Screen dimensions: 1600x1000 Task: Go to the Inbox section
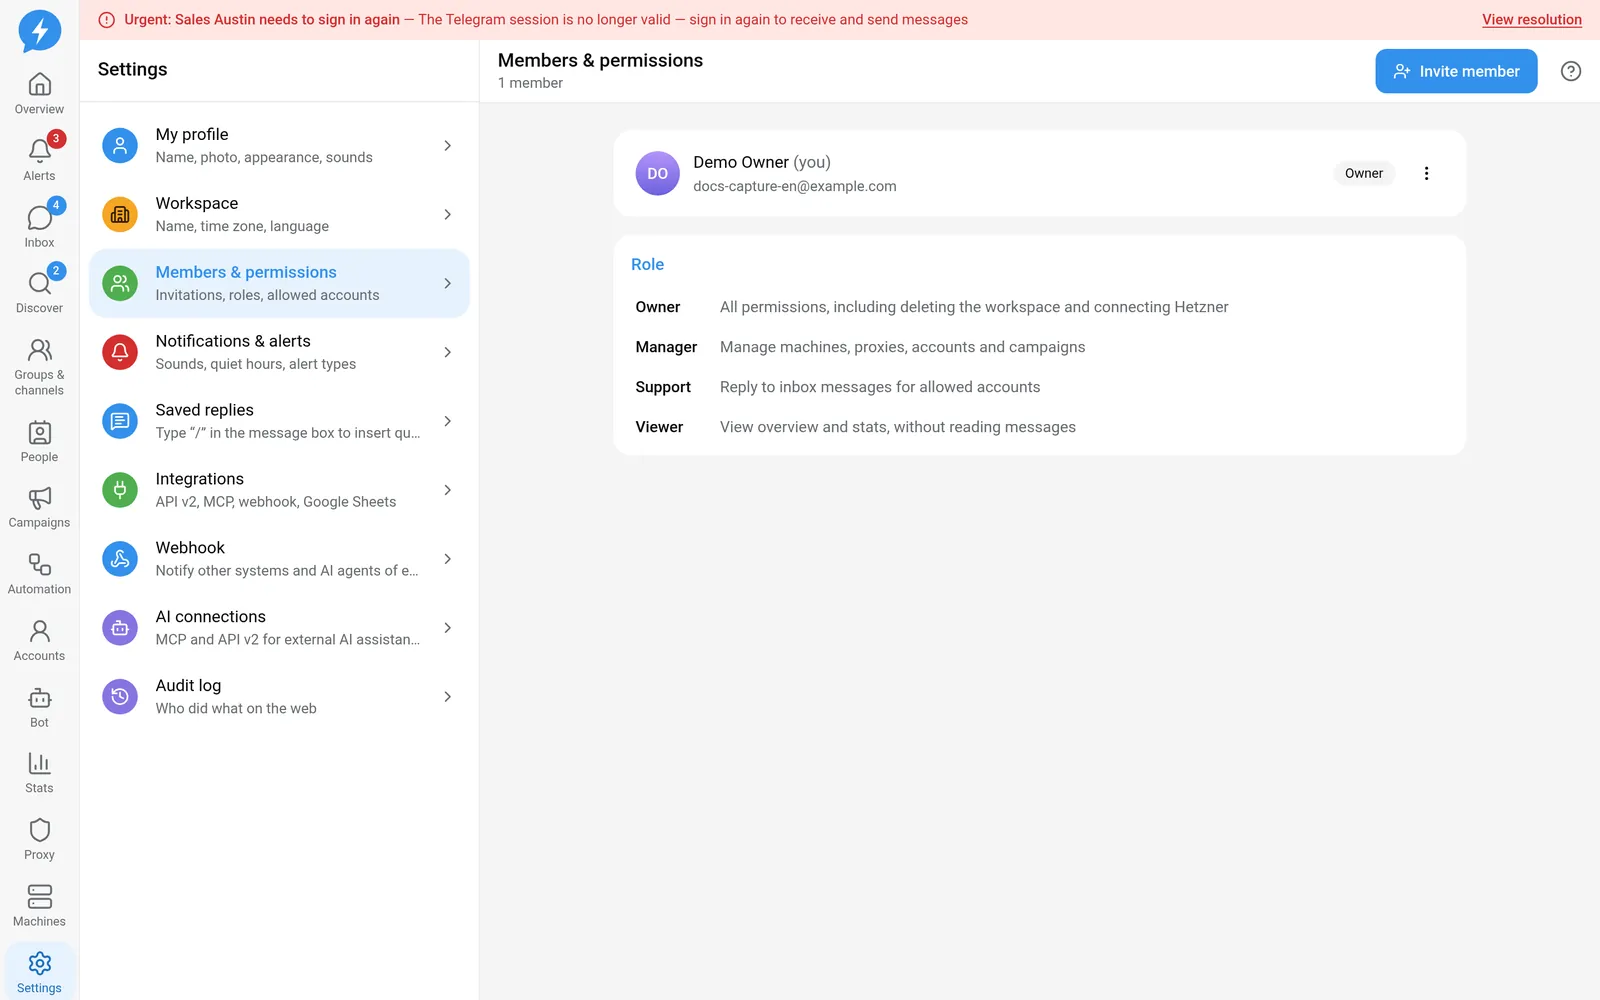click(x=39, y=227)
